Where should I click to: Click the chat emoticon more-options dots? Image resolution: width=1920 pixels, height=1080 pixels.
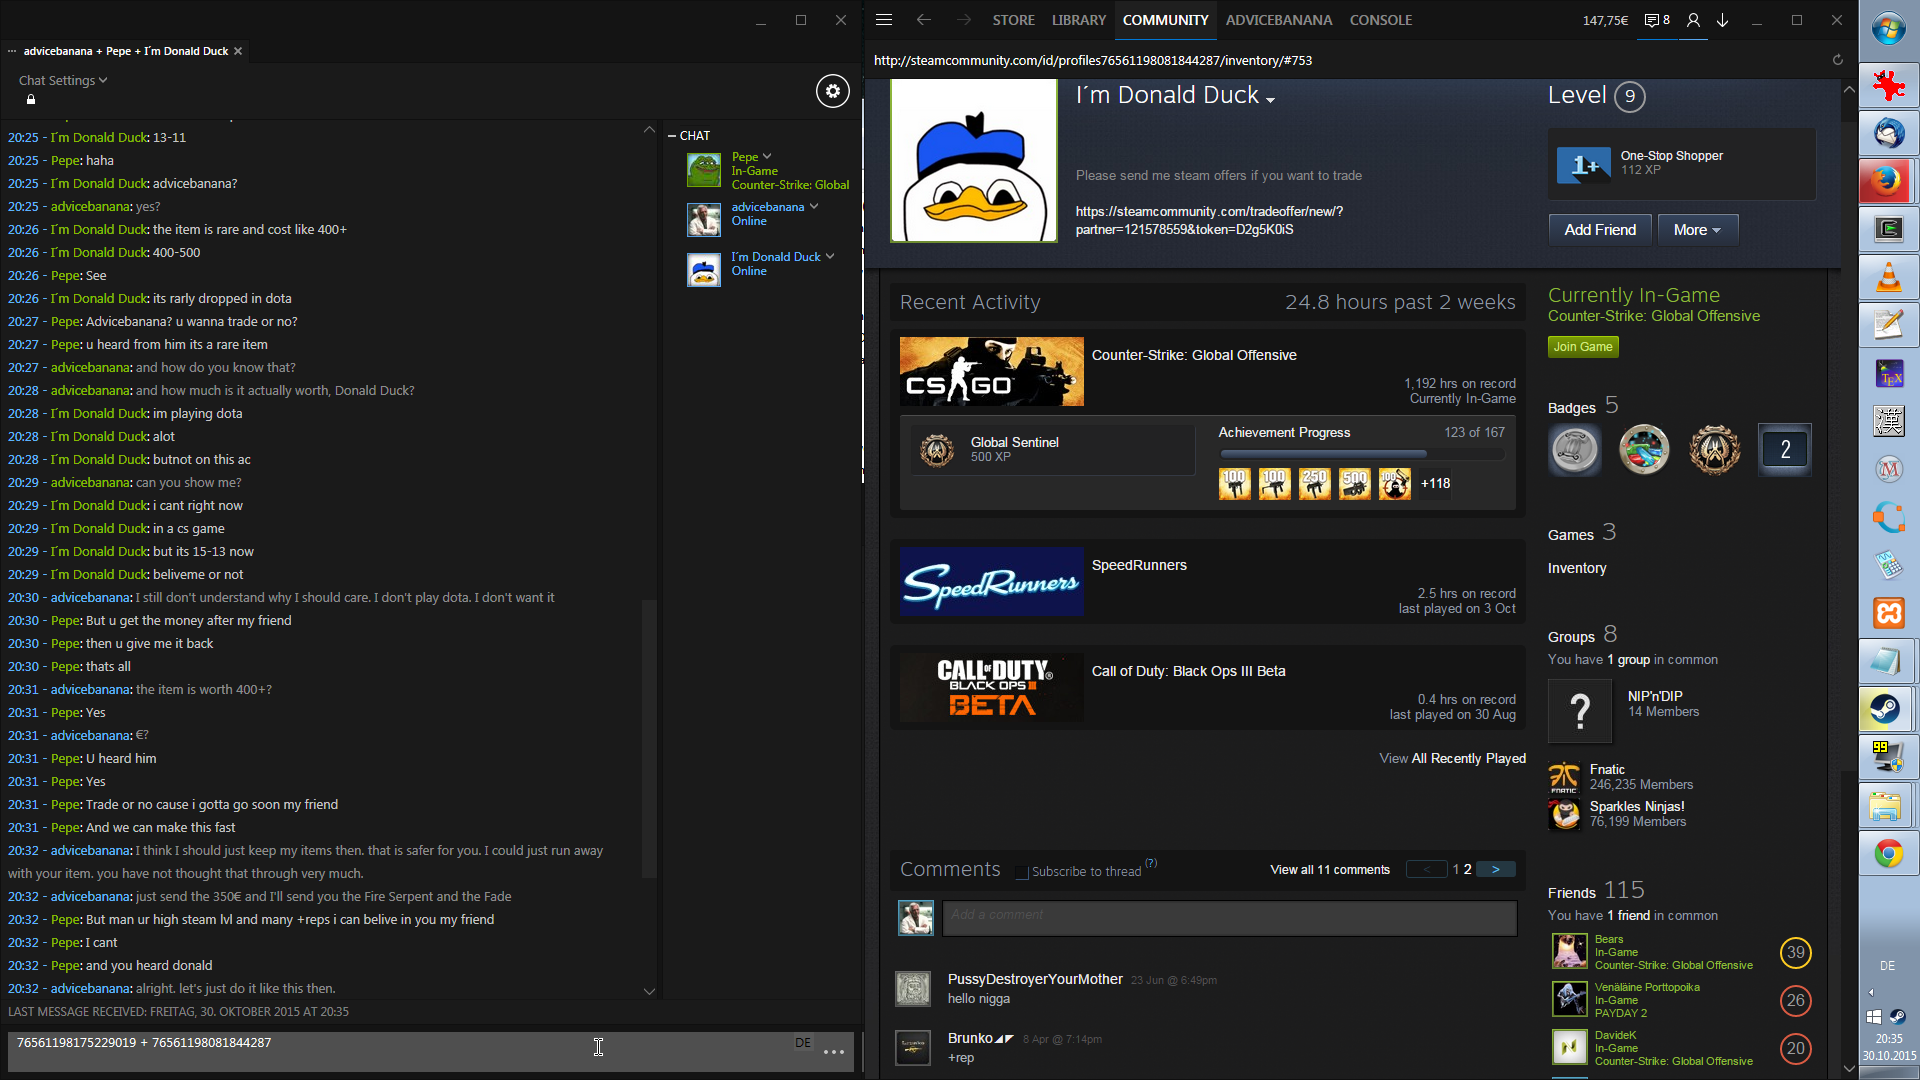(834, 1052)
